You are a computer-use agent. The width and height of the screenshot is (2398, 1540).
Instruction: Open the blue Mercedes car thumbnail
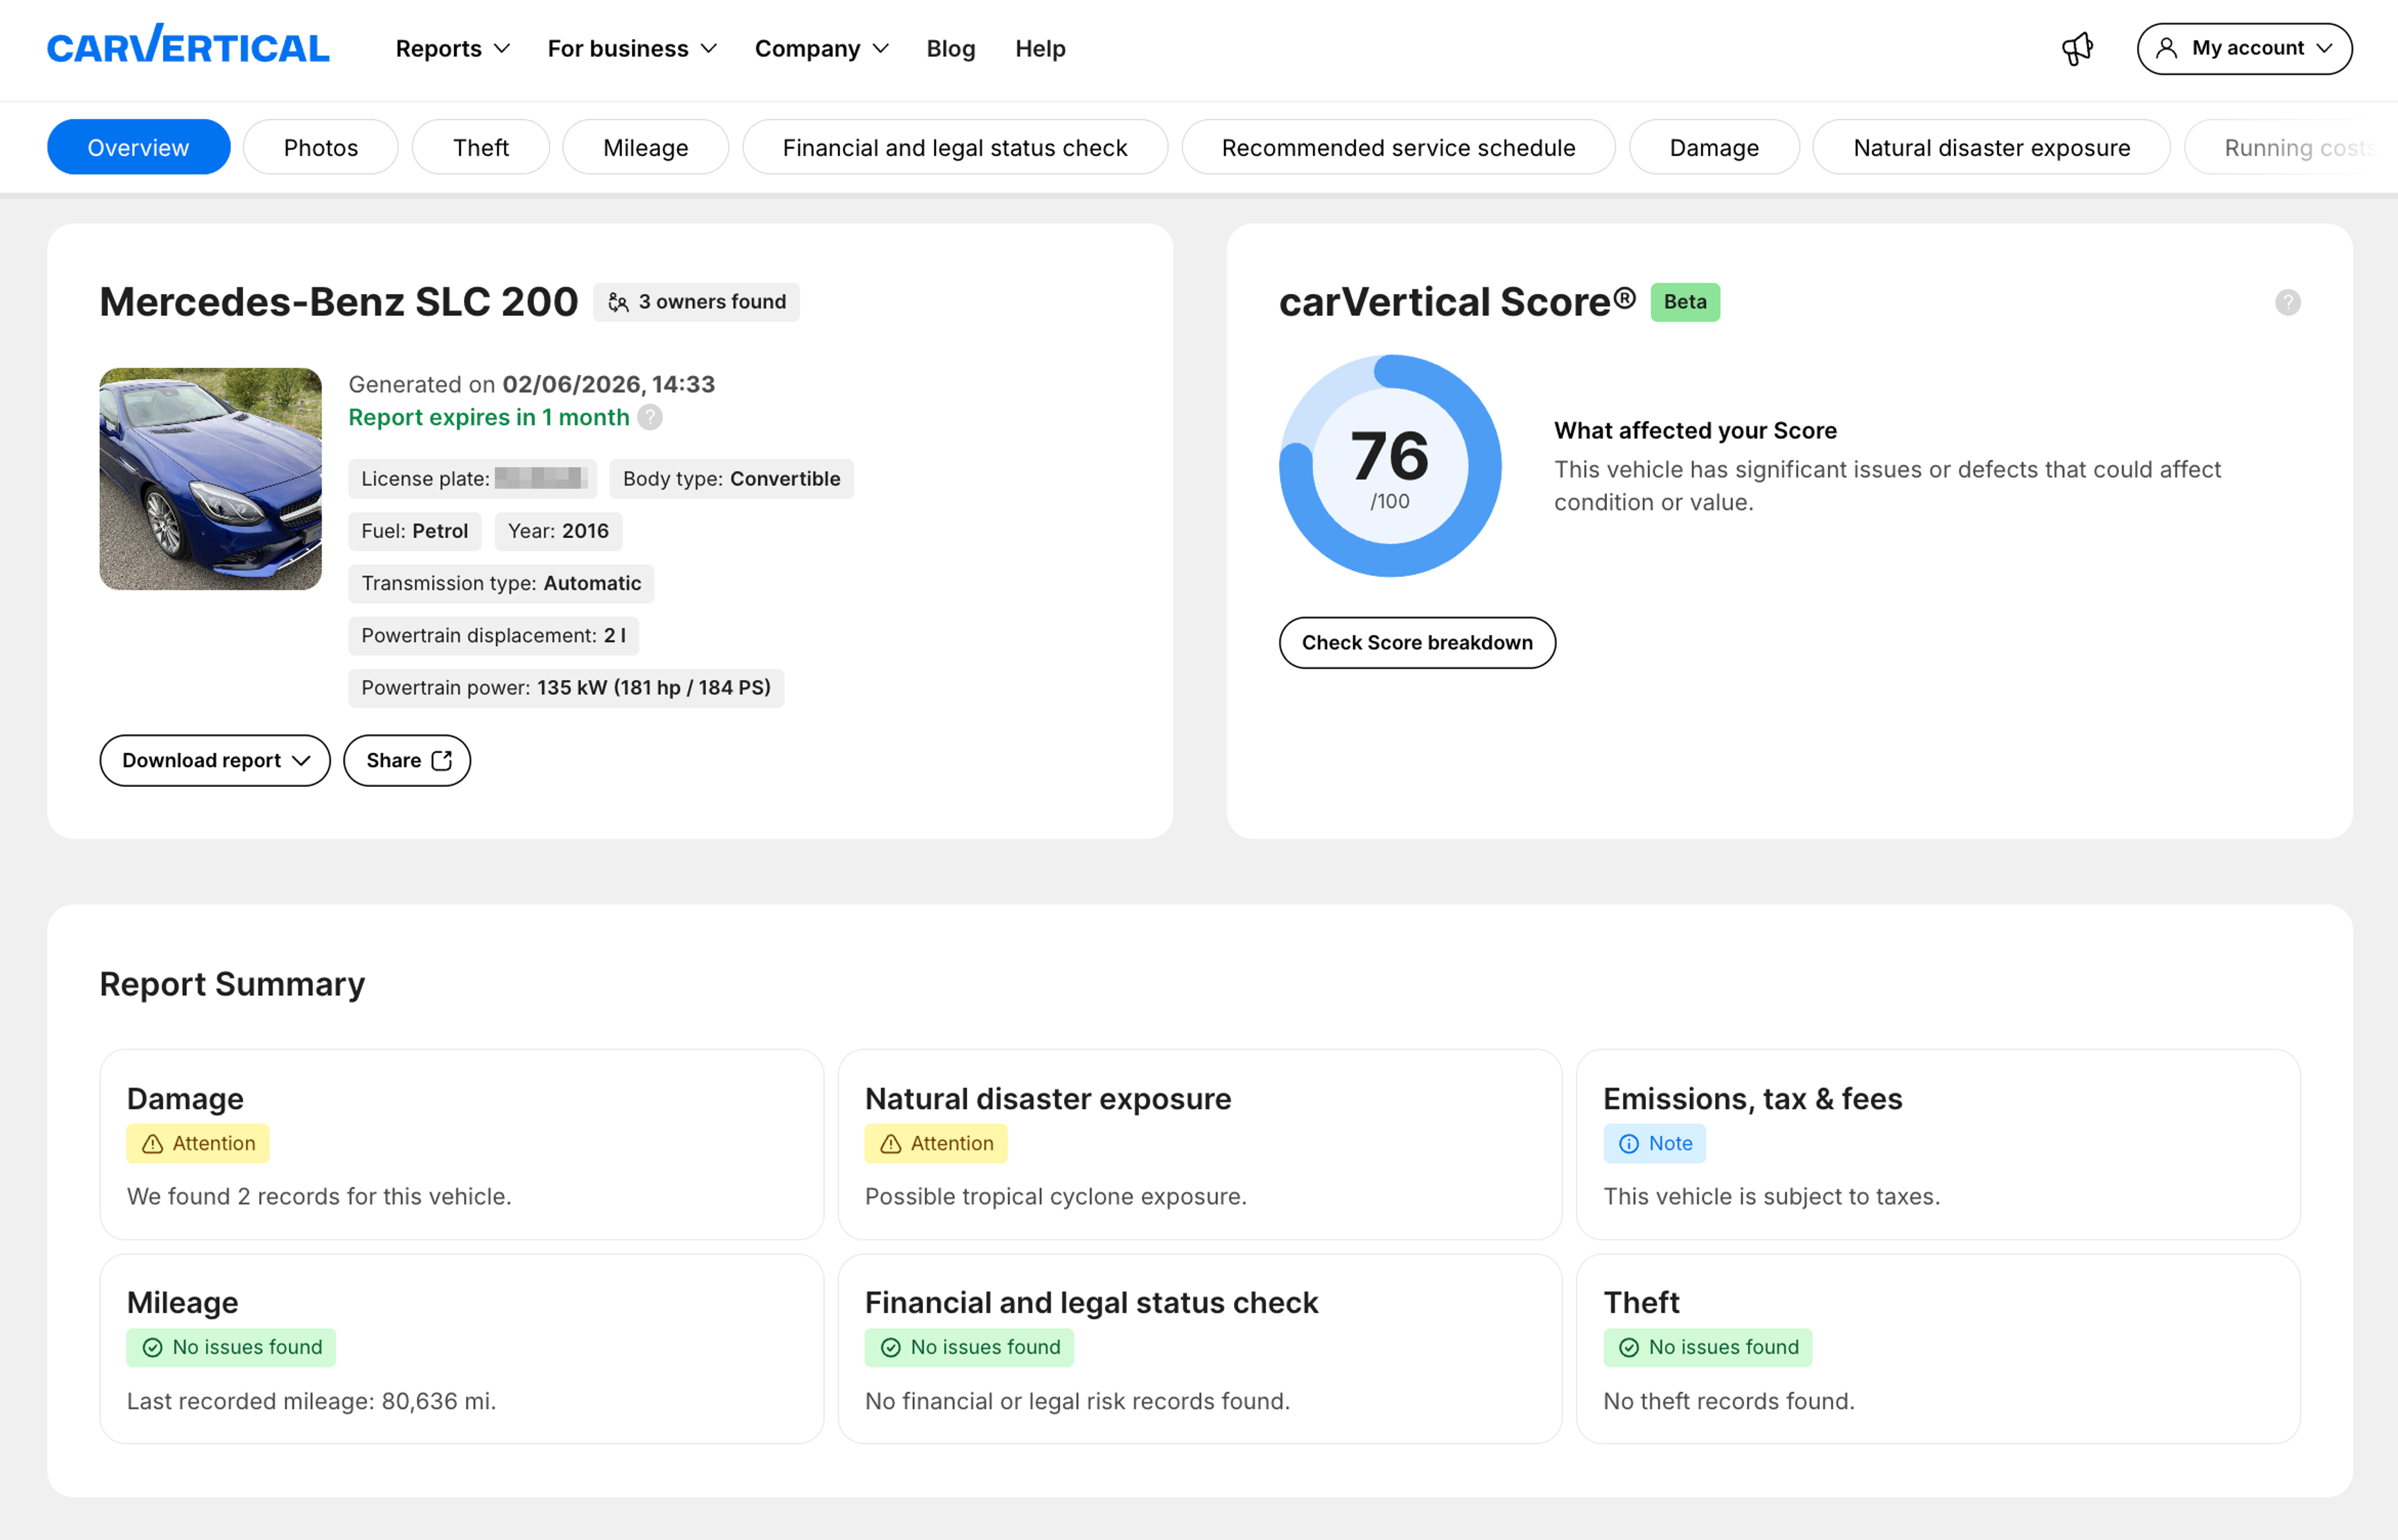pyautogui.click(x=211, y=478)
